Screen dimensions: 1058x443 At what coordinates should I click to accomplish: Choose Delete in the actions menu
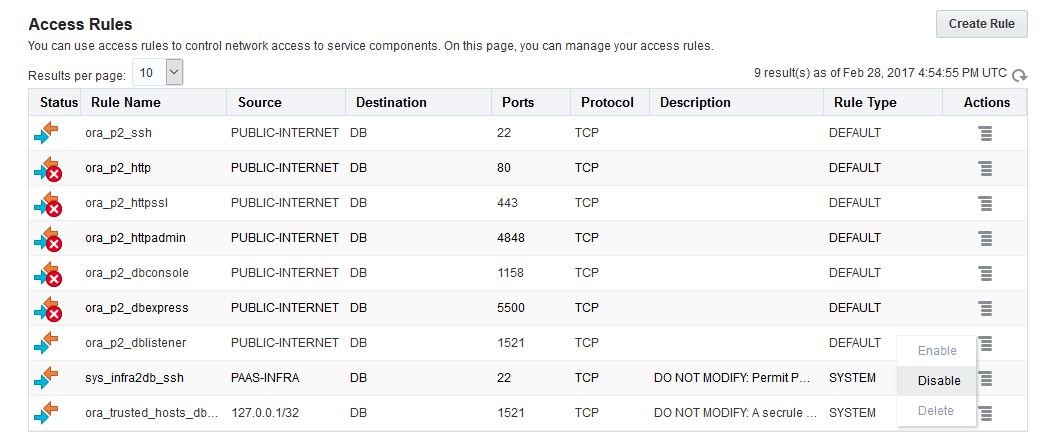click(x=936, y=410)
